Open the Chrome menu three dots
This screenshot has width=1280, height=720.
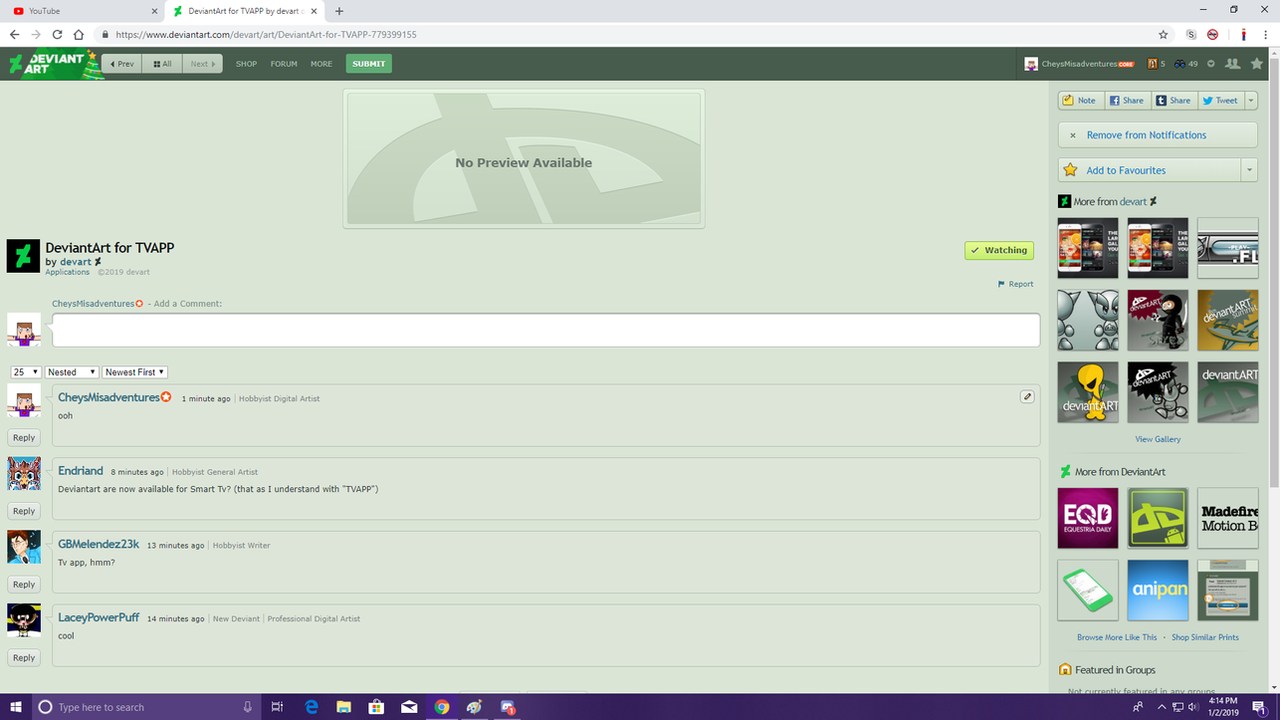click(1264, 34)
